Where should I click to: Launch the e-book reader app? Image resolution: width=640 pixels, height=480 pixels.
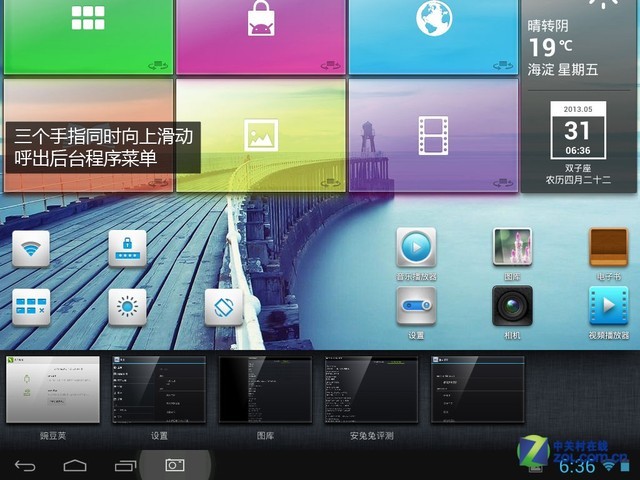608,247
